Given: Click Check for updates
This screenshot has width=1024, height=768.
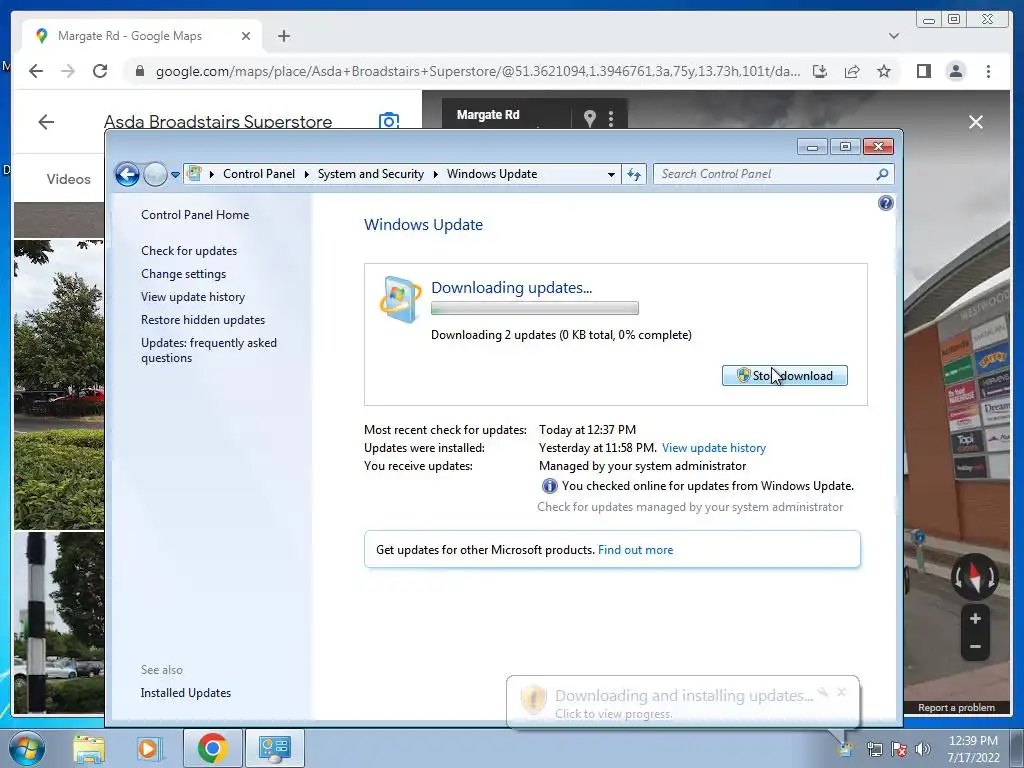Looking at the screenshot, I should tap(189, 251).
